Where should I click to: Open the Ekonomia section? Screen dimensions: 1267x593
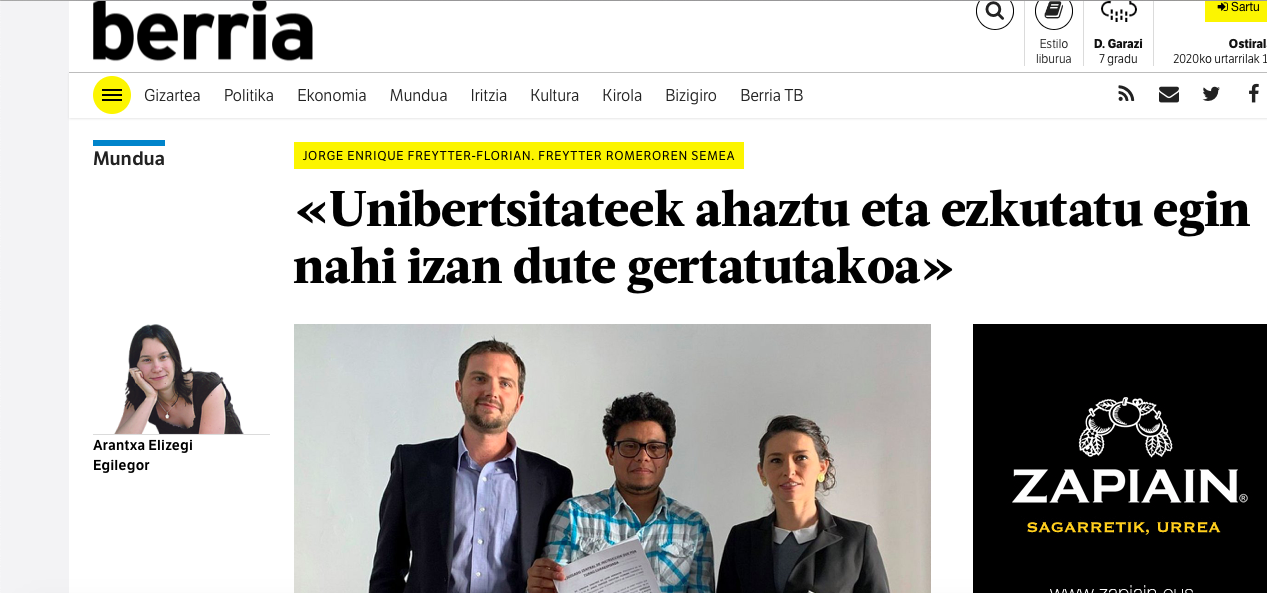(x=332, y=96)
